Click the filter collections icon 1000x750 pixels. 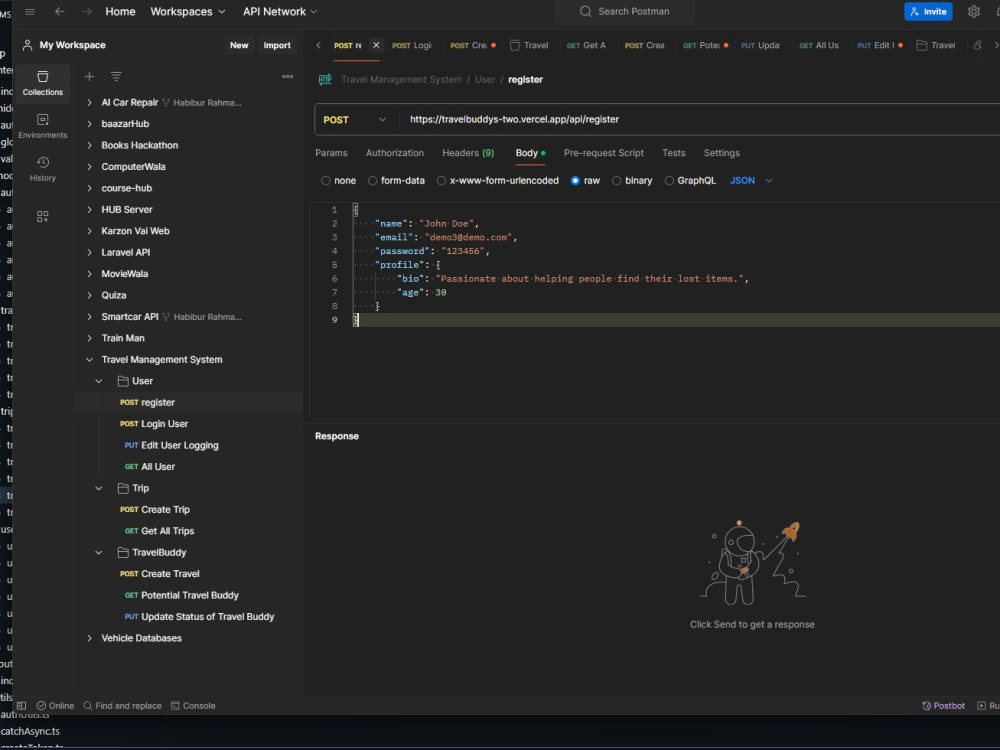pyautogui.click(x=116, y=77)
